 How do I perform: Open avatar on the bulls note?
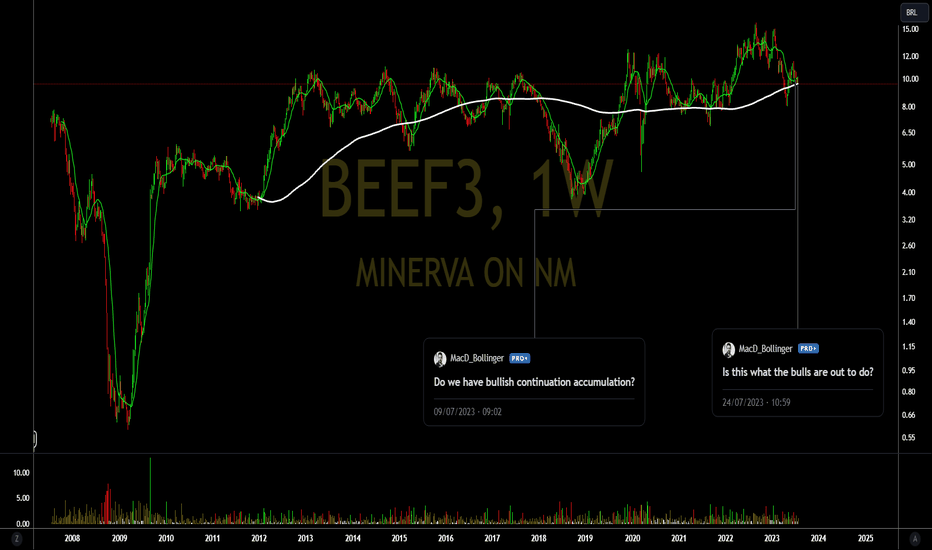[x=729, y=349]
